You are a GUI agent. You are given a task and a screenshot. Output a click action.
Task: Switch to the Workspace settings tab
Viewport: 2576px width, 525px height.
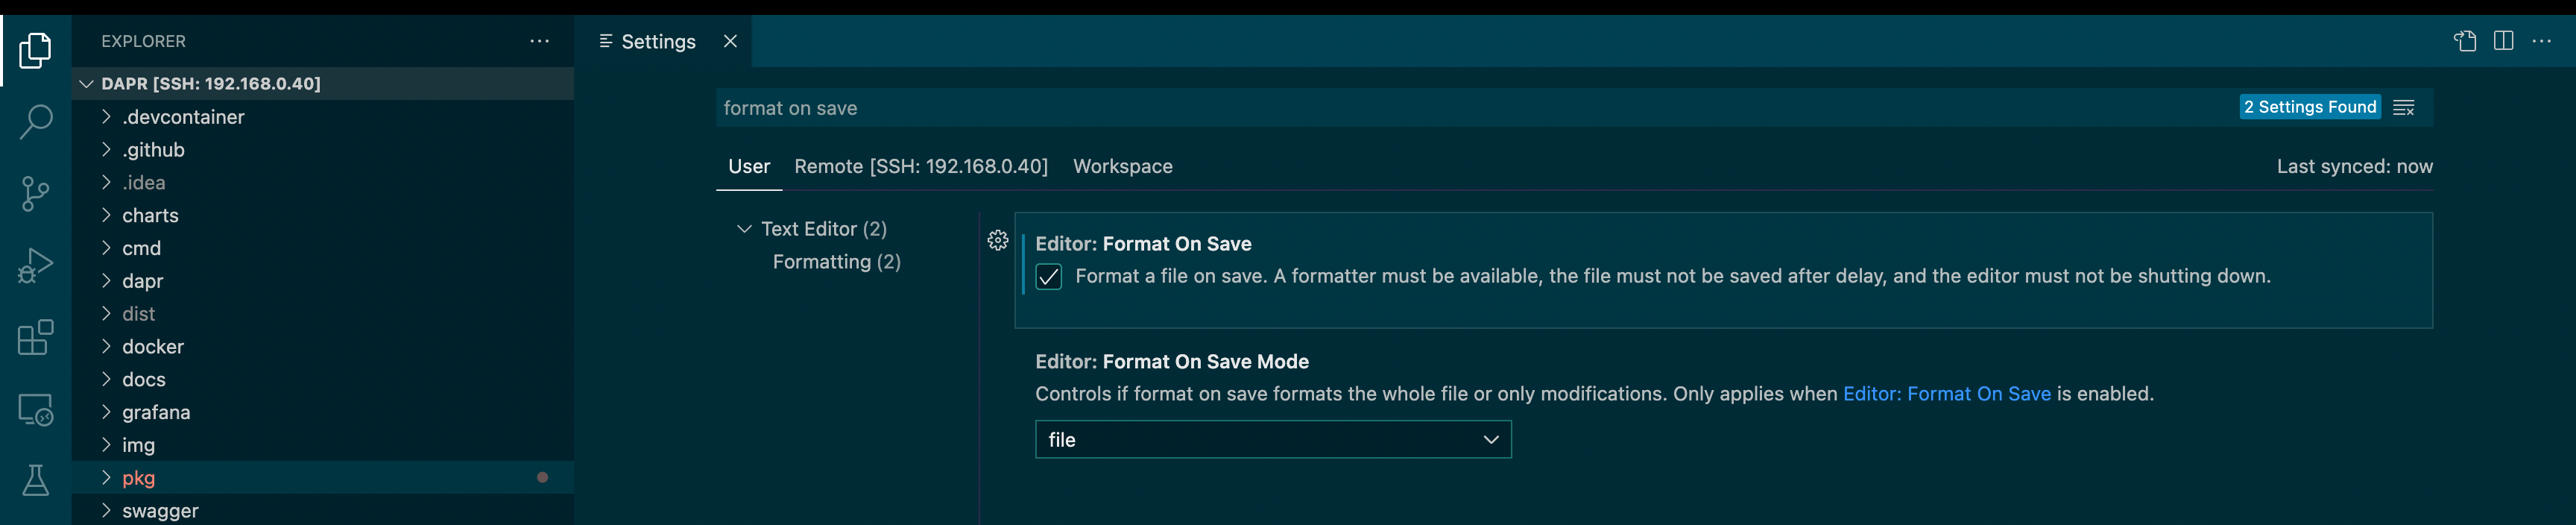click(x=1123, y=166)
